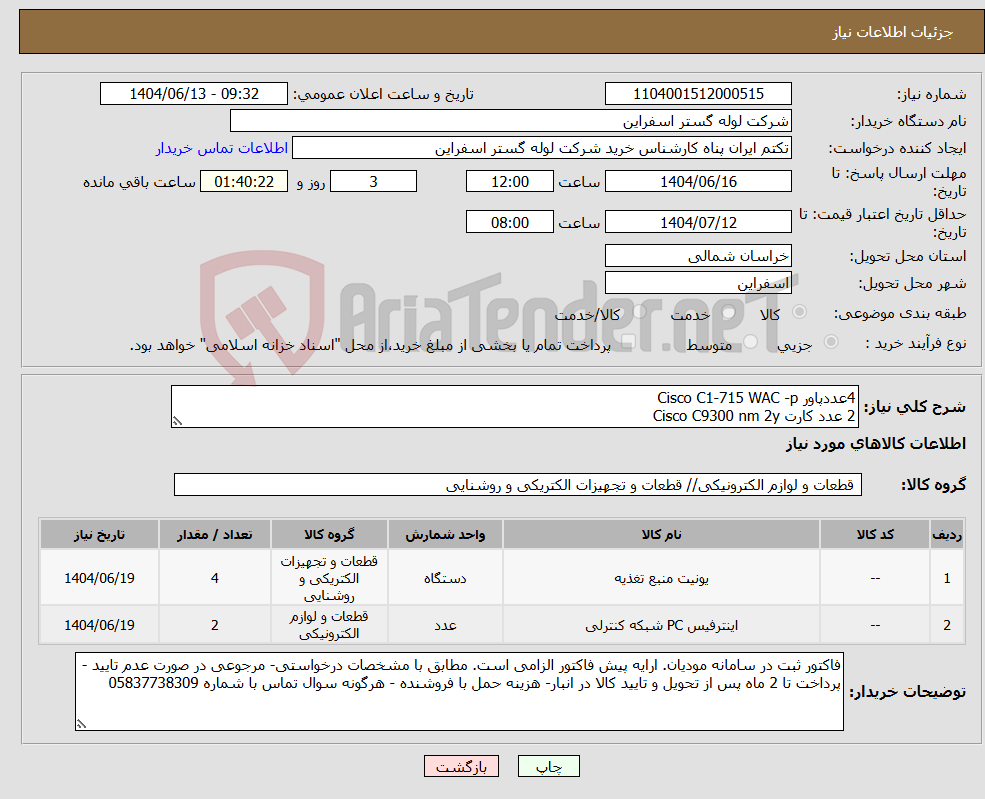
Task: Select the کالا/خدمت combined radio option
Action: coord(638,311)
